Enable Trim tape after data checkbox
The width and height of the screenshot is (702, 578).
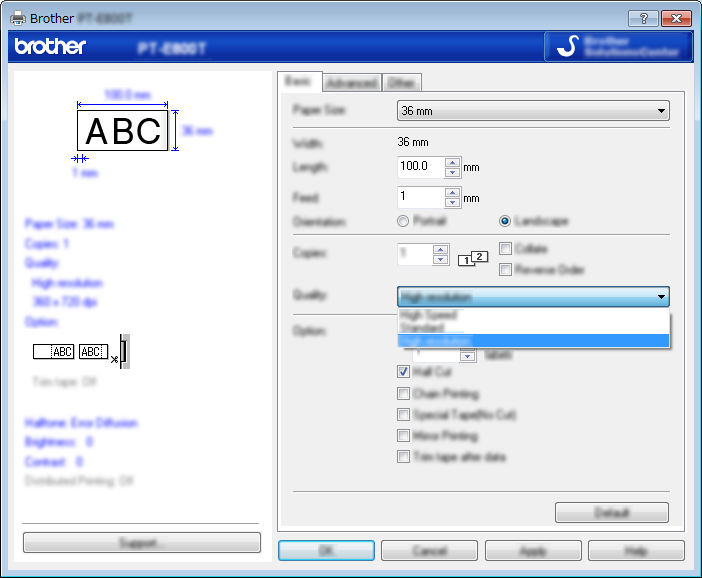pyautogui.click(x=403, y=457)
